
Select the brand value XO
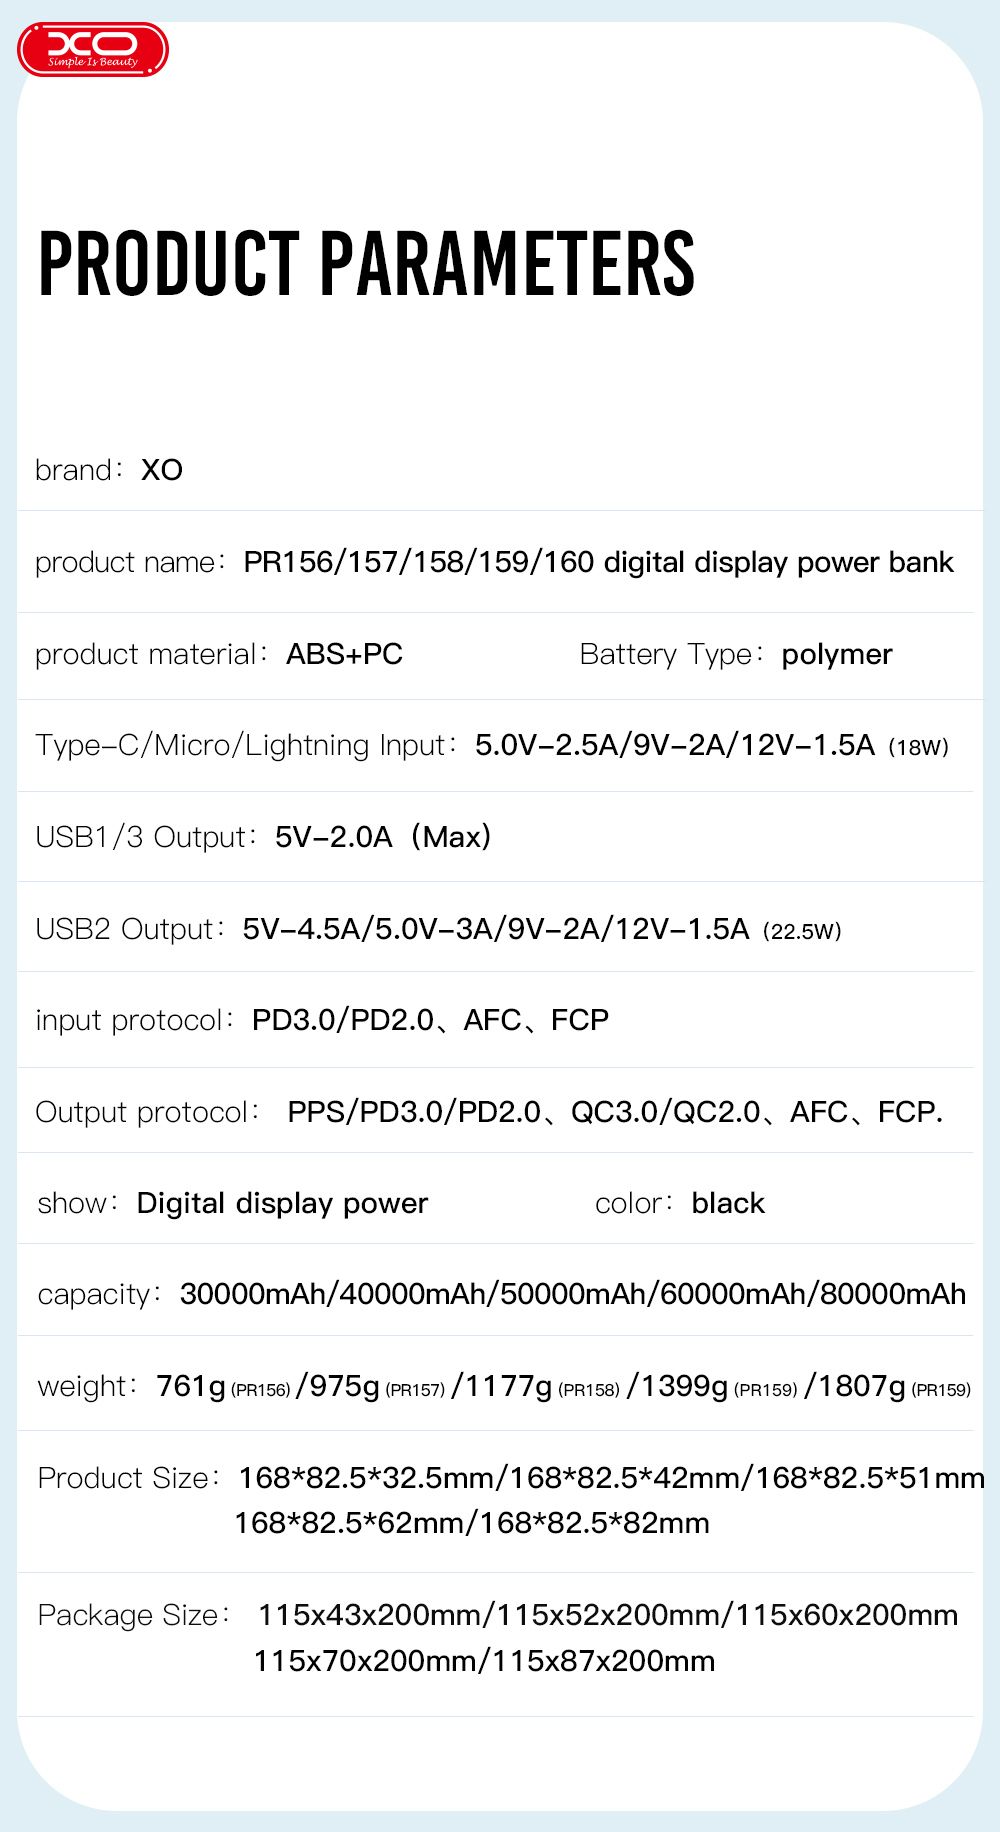[162, 470]
